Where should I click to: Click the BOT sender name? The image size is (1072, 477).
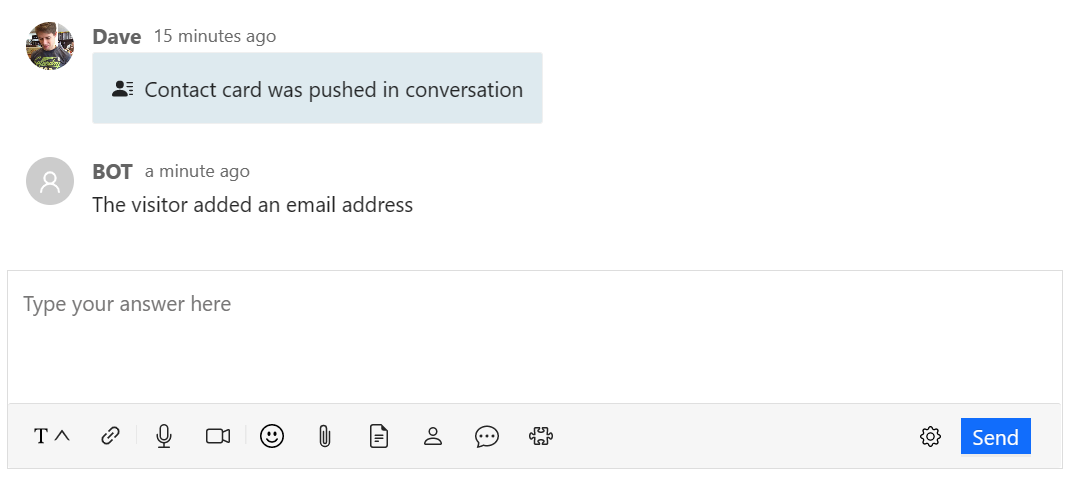pos(112,172)
